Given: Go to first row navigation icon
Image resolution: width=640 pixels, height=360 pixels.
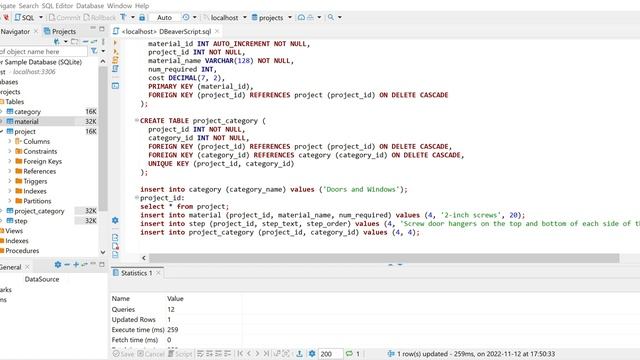Looking at the screenshot, I should coord(240,353).
